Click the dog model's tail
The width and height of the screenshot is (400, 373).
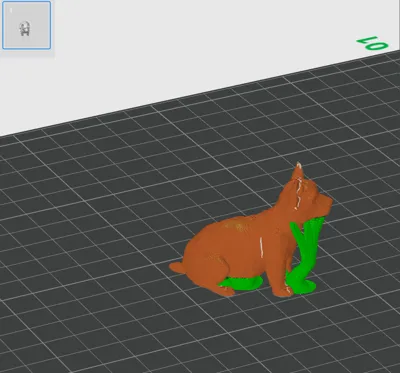pyautogui.click(x=177, y=267)
